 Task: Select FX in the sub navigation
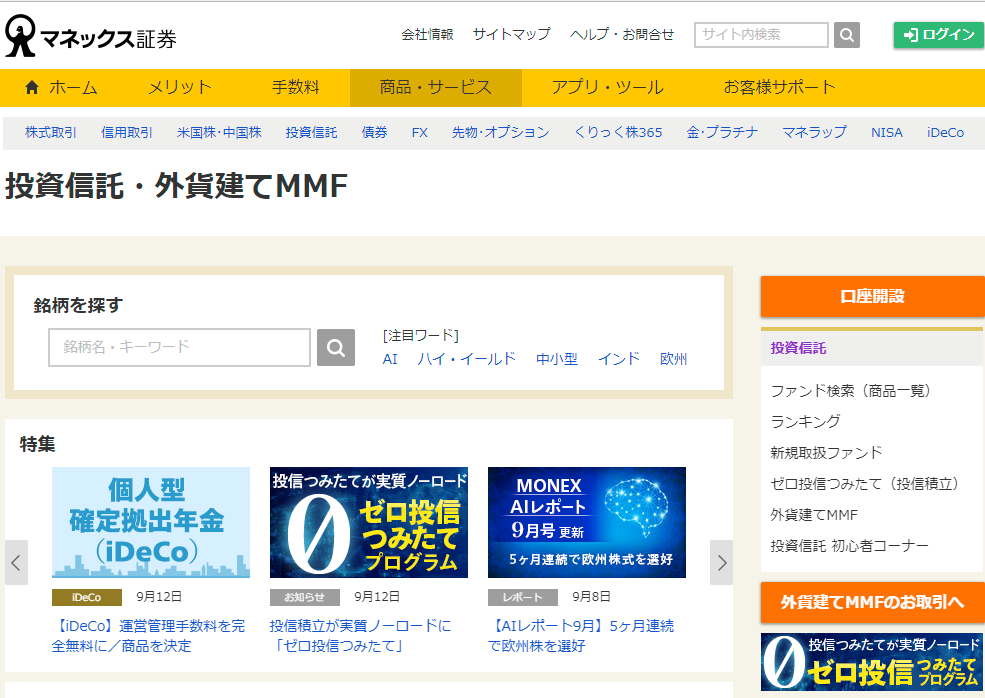click(420, 133)
